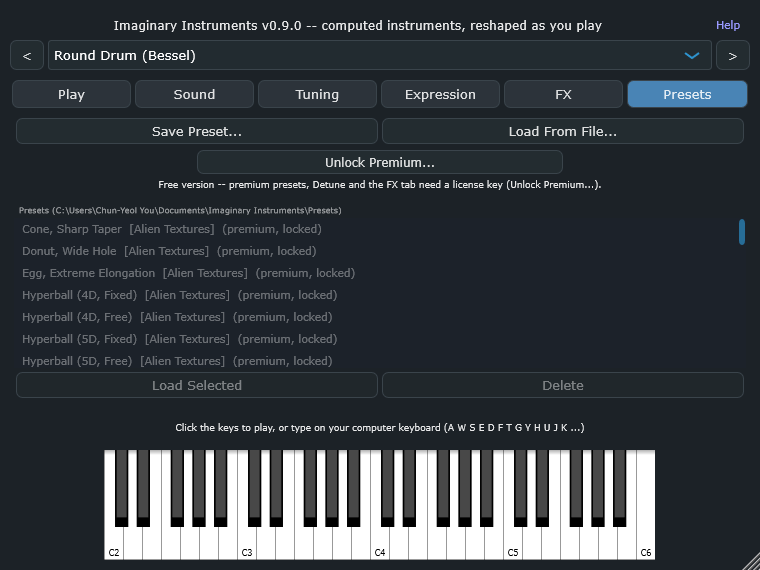
Task: Switch to the Play tab
Action: pyautogui.click(x=71, y=94)
